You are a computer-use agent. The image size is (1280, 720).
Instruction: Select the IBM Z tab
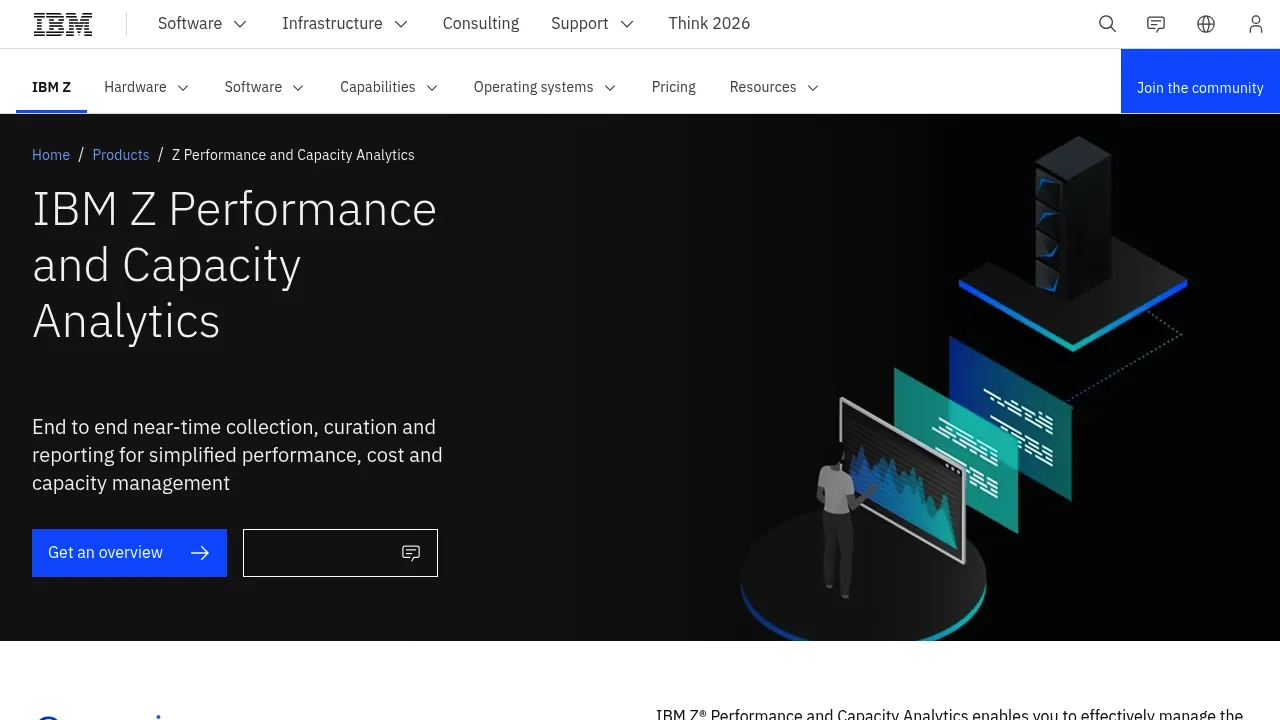(x=51, y=87)
